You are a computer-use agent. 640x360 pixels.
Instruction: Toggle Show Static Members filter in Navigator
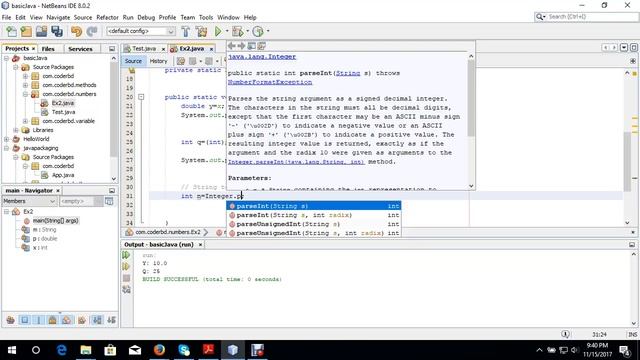pos(39,320)
